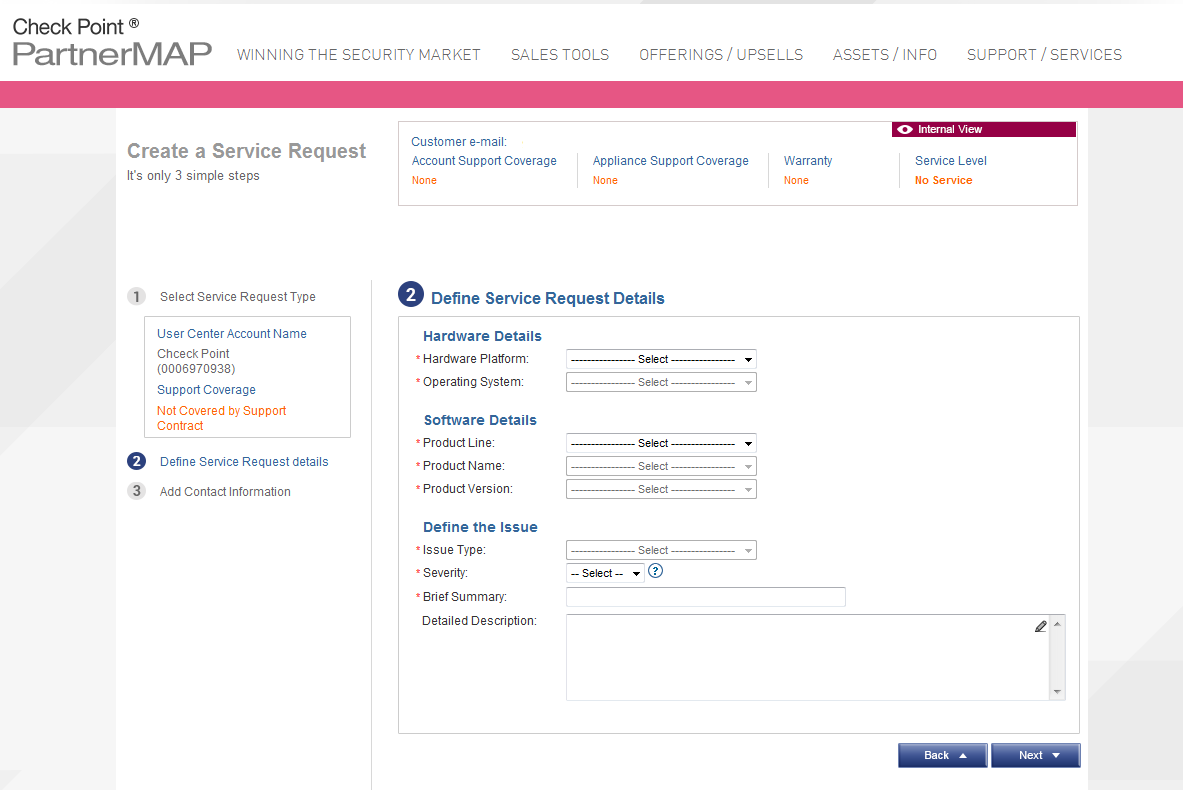Viewport: 1183px width, 790px height.
Task: Open the SUPPORT / SERVICES menu
Action: click(x=1044, y=55)
